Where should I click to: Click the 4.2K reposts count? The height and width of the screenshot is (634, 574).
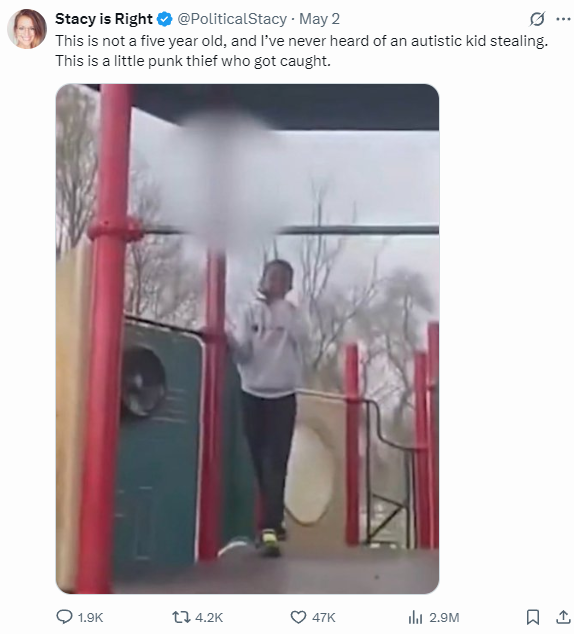209,617
